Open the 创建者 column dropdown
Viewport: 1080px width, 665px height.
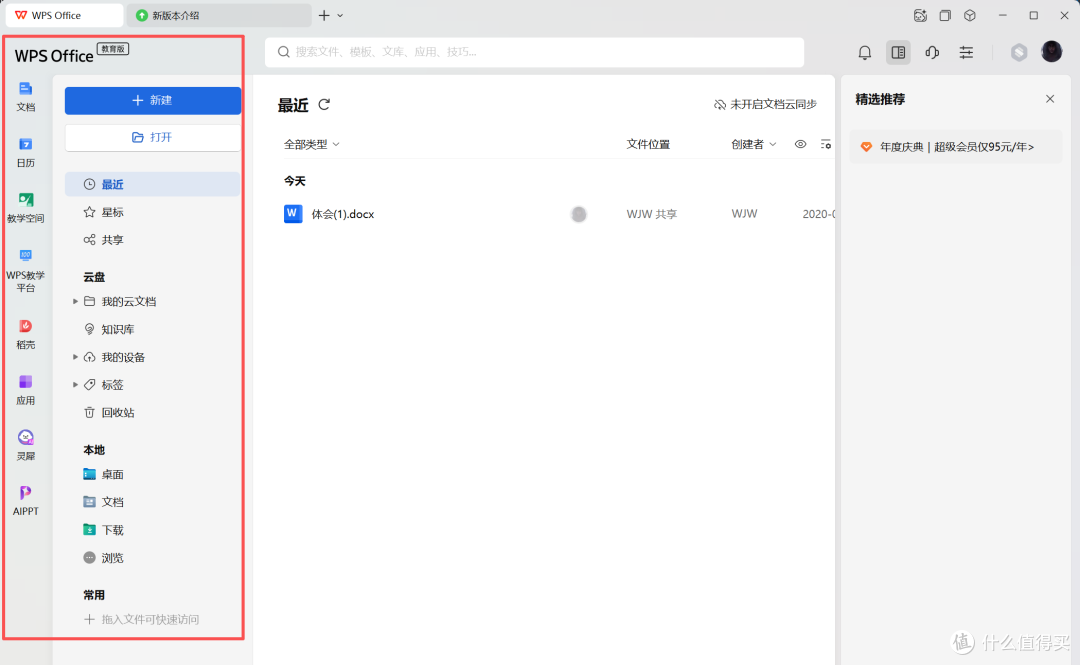pos(754,144)
